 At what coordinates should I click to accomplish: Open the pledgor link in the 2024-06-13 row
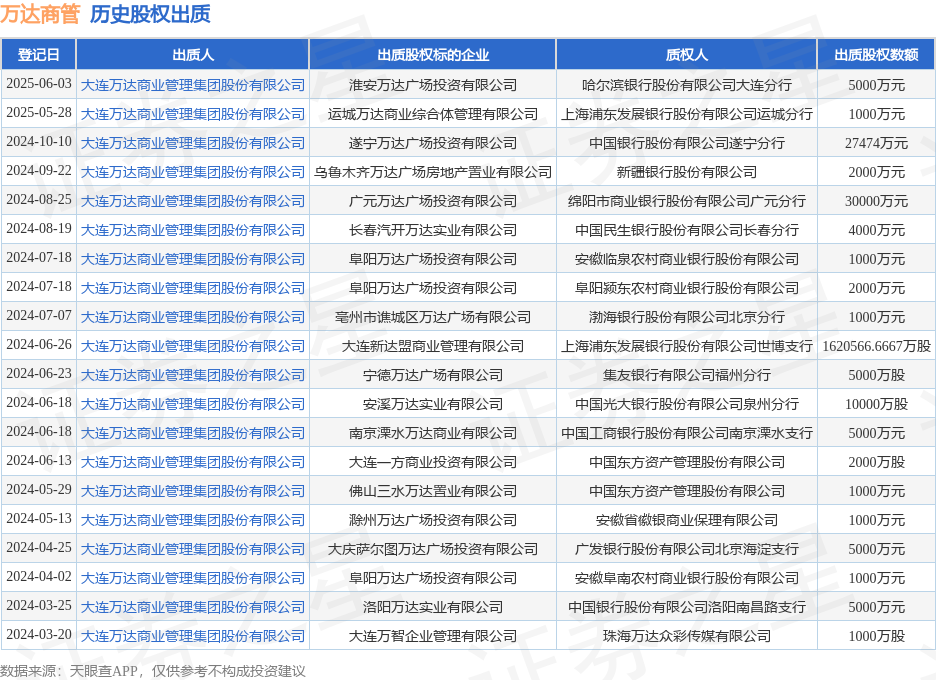[x=193, y=462]
